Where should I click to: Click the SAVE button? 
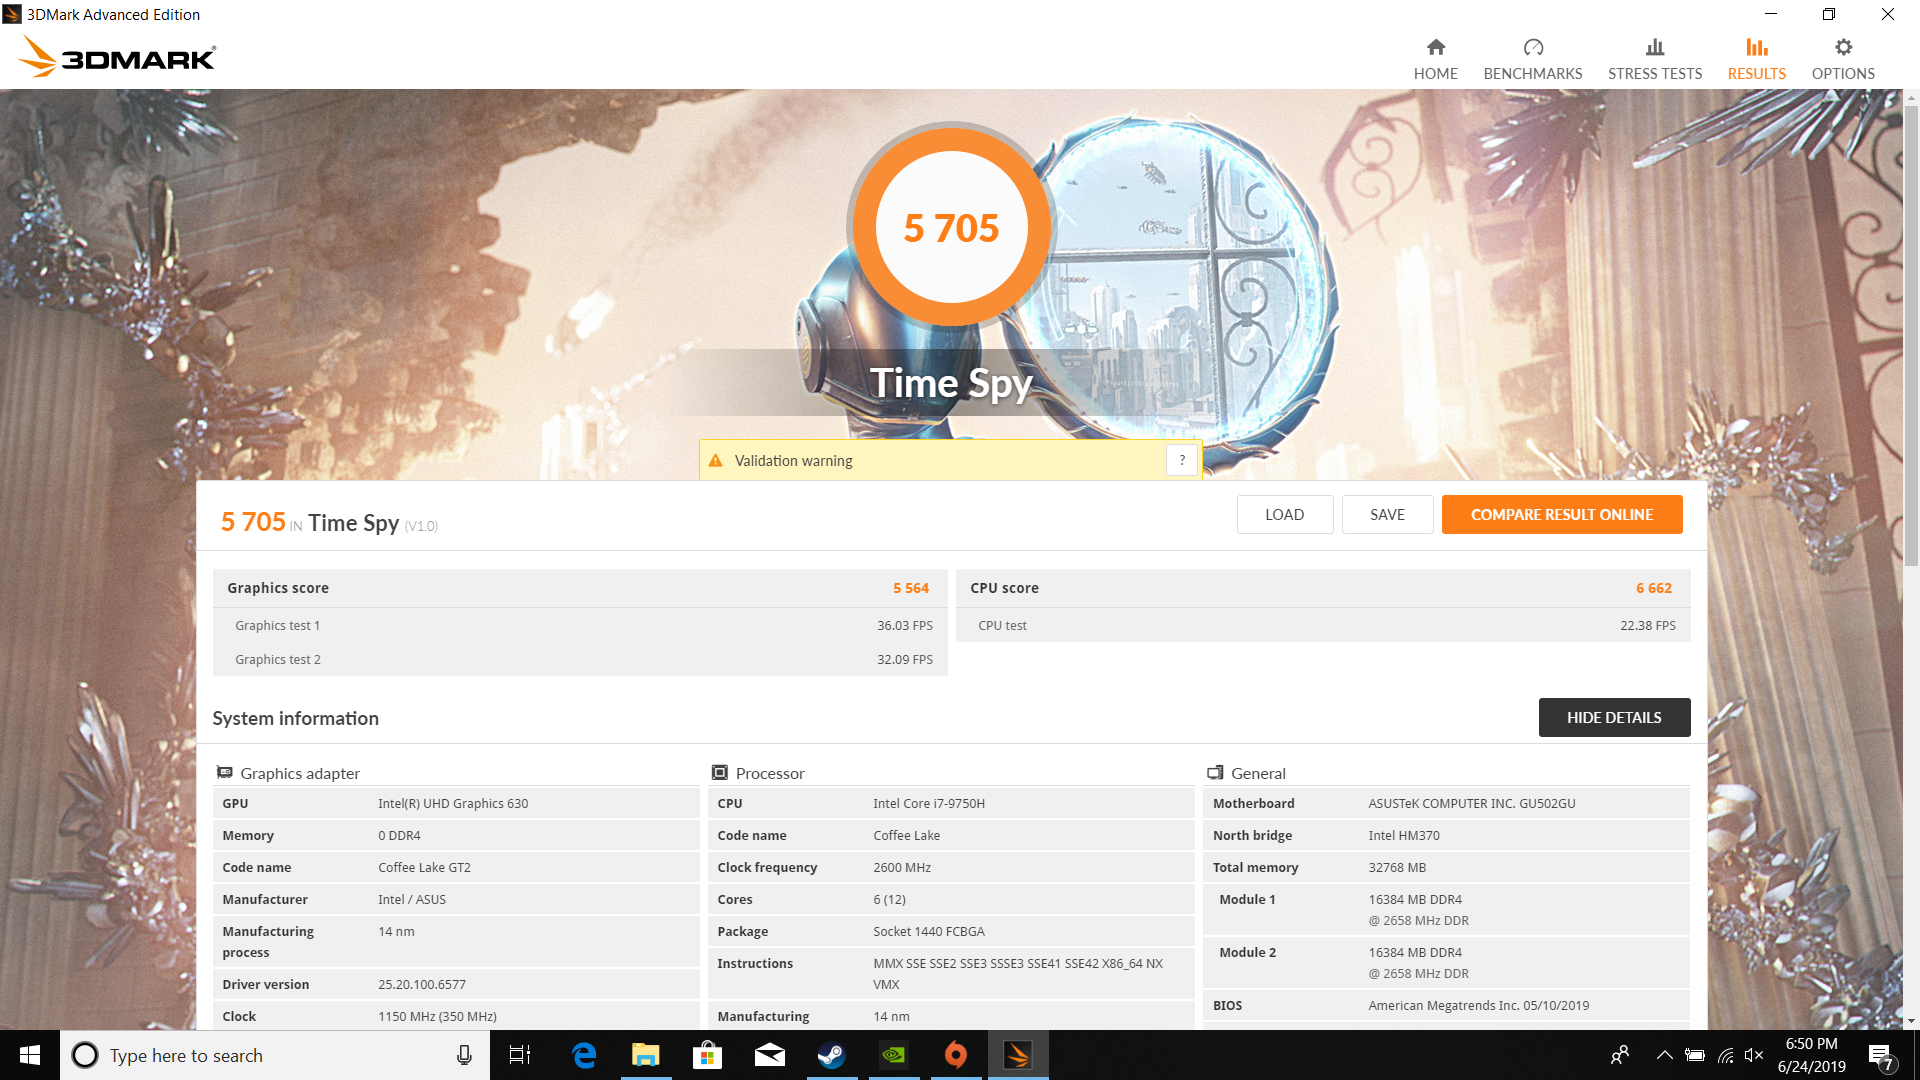click(x=1387, y=514)
